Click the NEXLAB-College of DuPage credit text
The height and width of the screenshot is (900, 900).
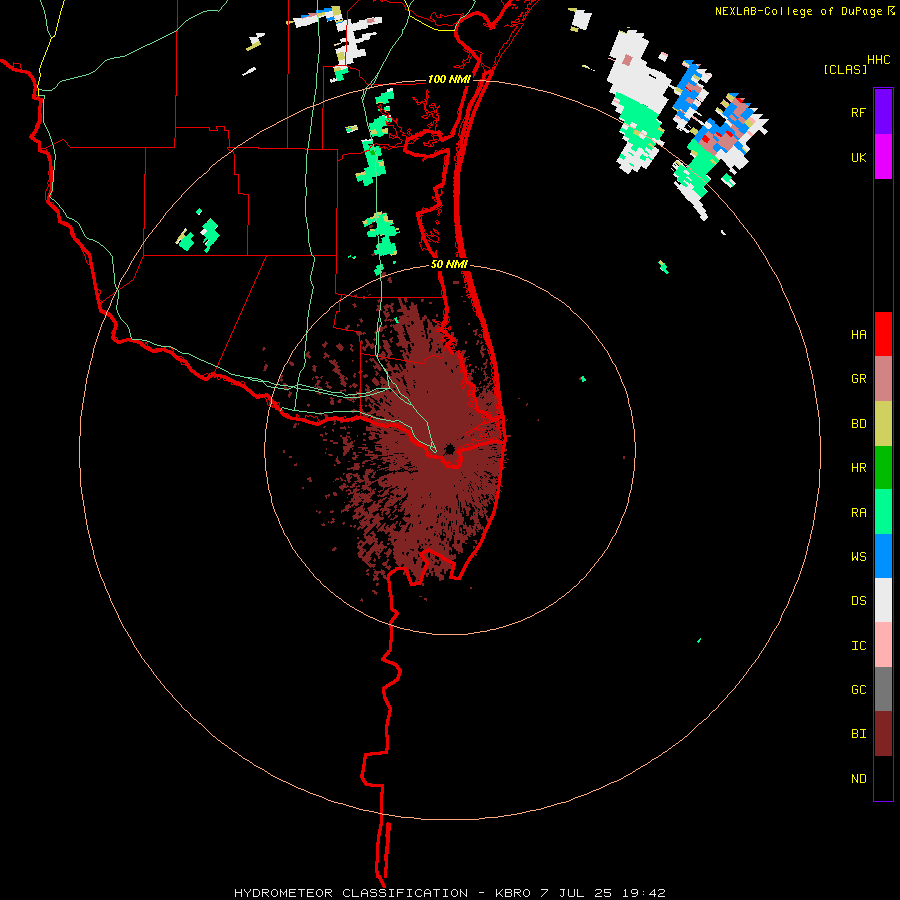coord(800,11)
